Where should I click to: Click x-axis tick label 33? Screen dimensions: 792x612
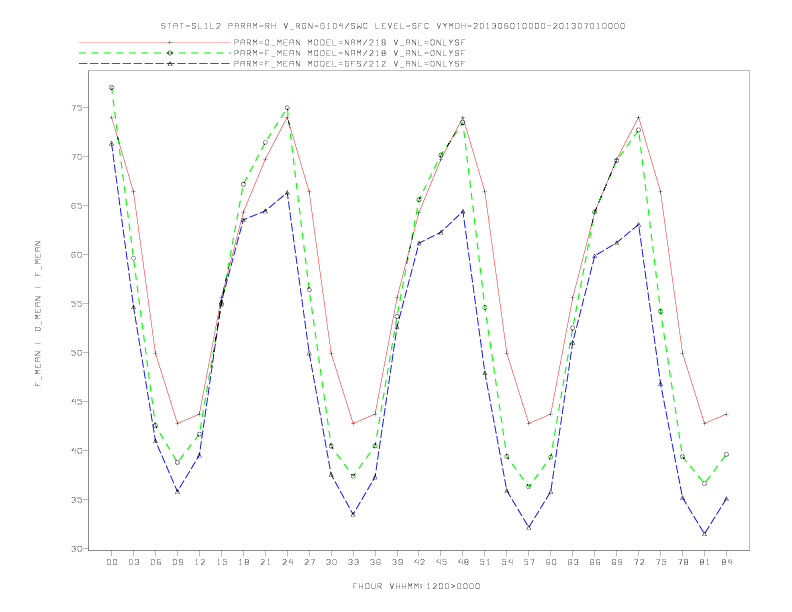(353, 562)
